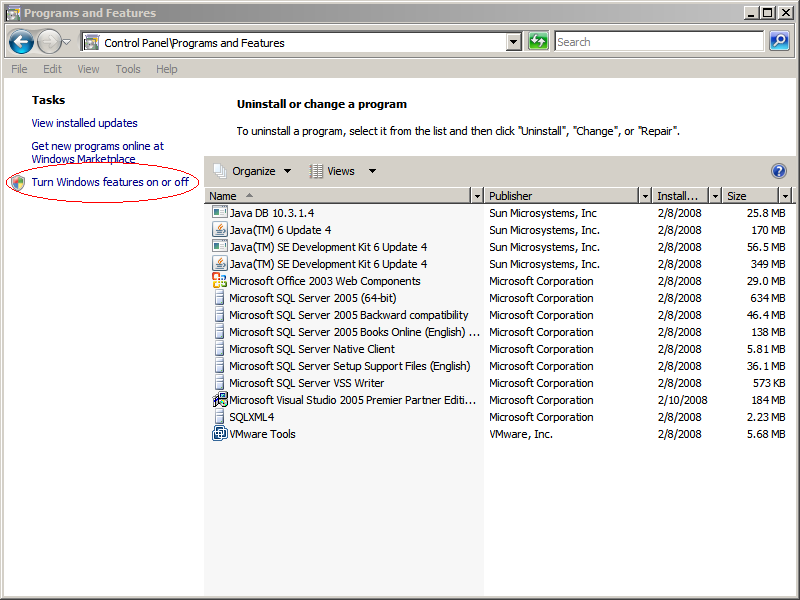Viewport: 800px width, 600px height.
Task: Click the address bar Control Panel icon
Action: 91,42
